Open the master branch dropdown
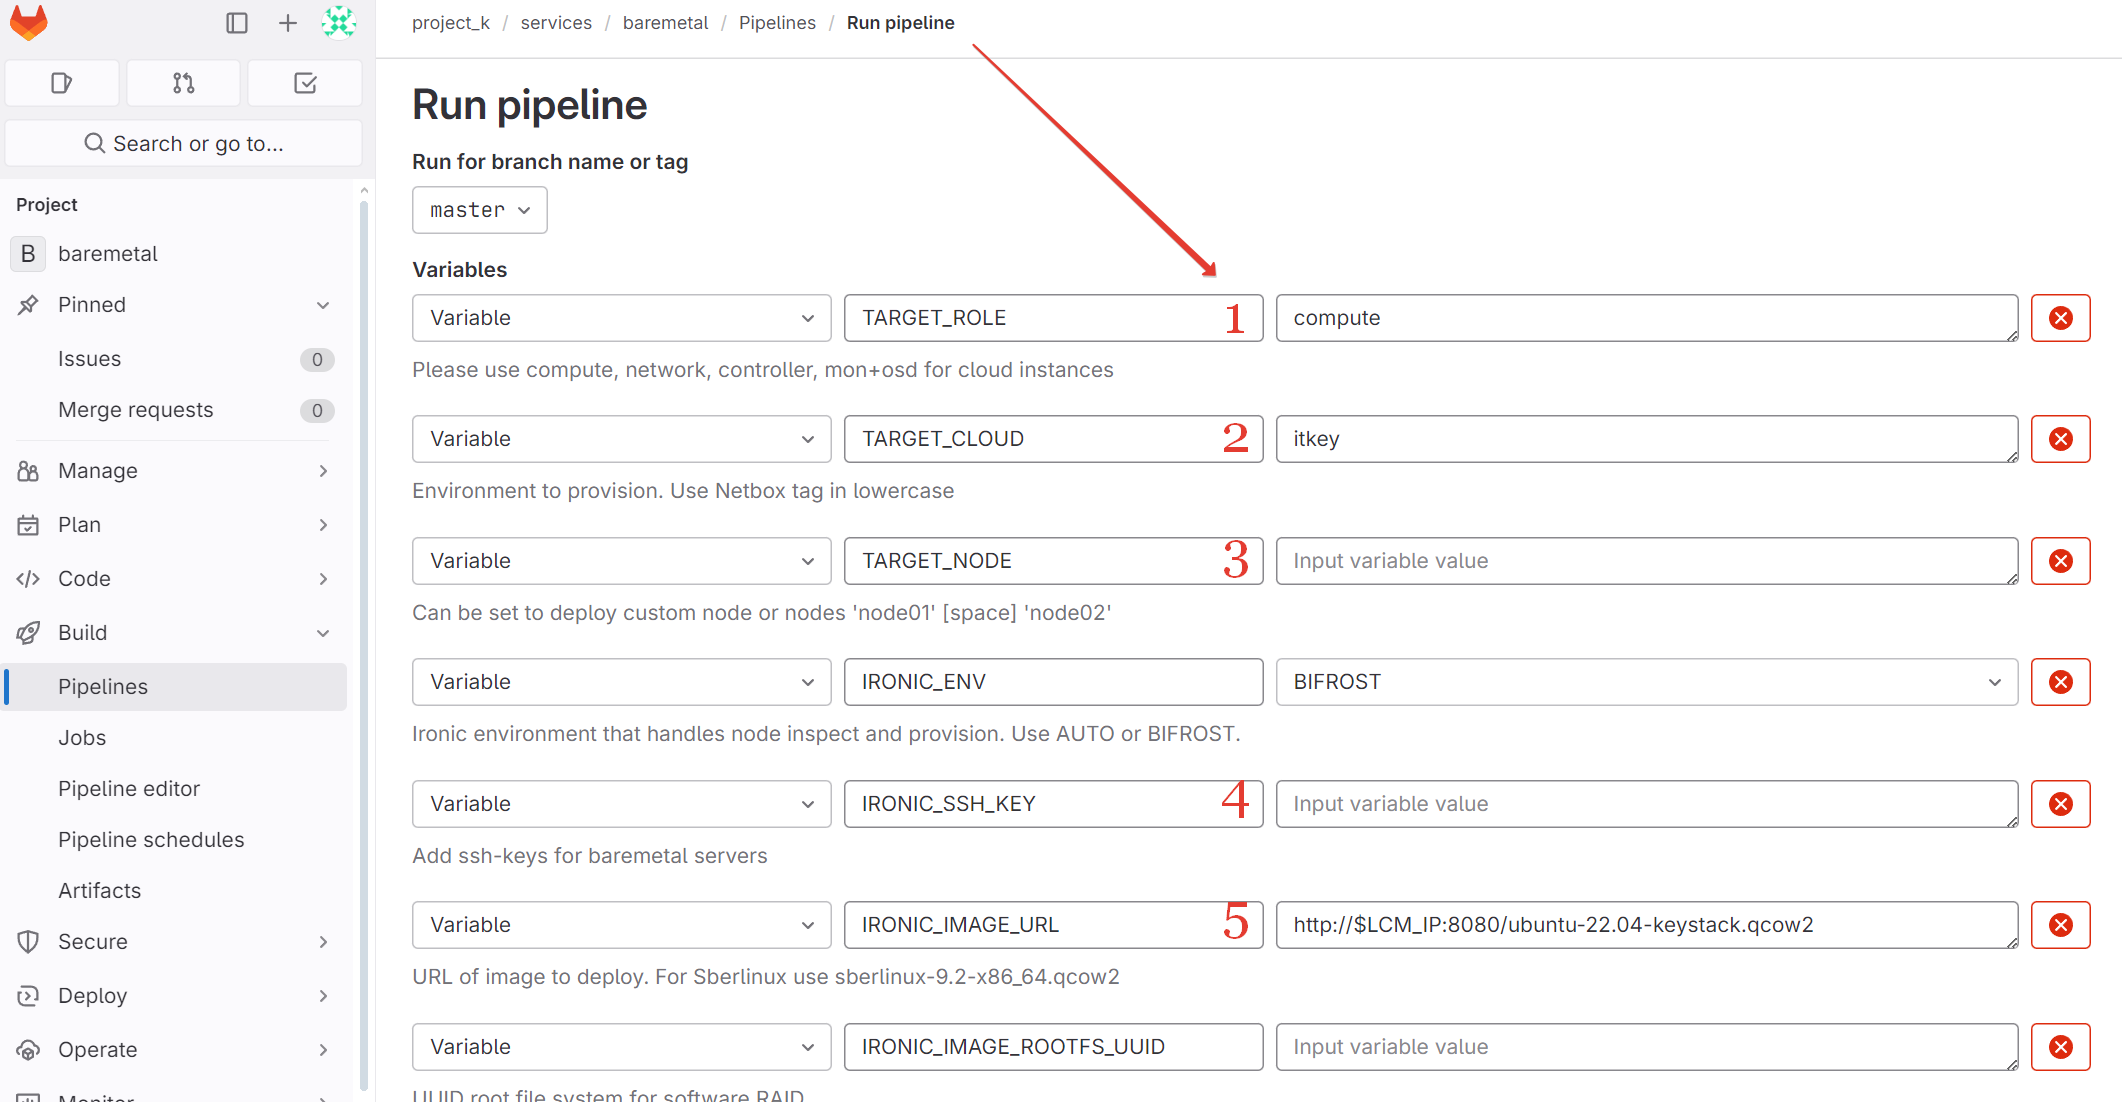Image resolution: width=2122 pixels, height=1102 pixels. (x=479, y=210)
